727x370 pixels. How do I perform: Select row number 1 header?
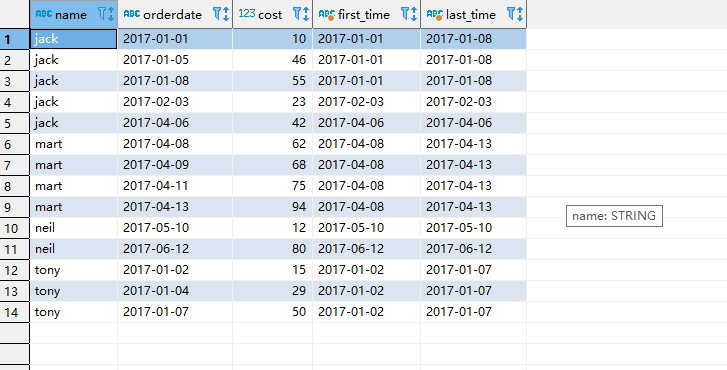click(x=15, y=39)
